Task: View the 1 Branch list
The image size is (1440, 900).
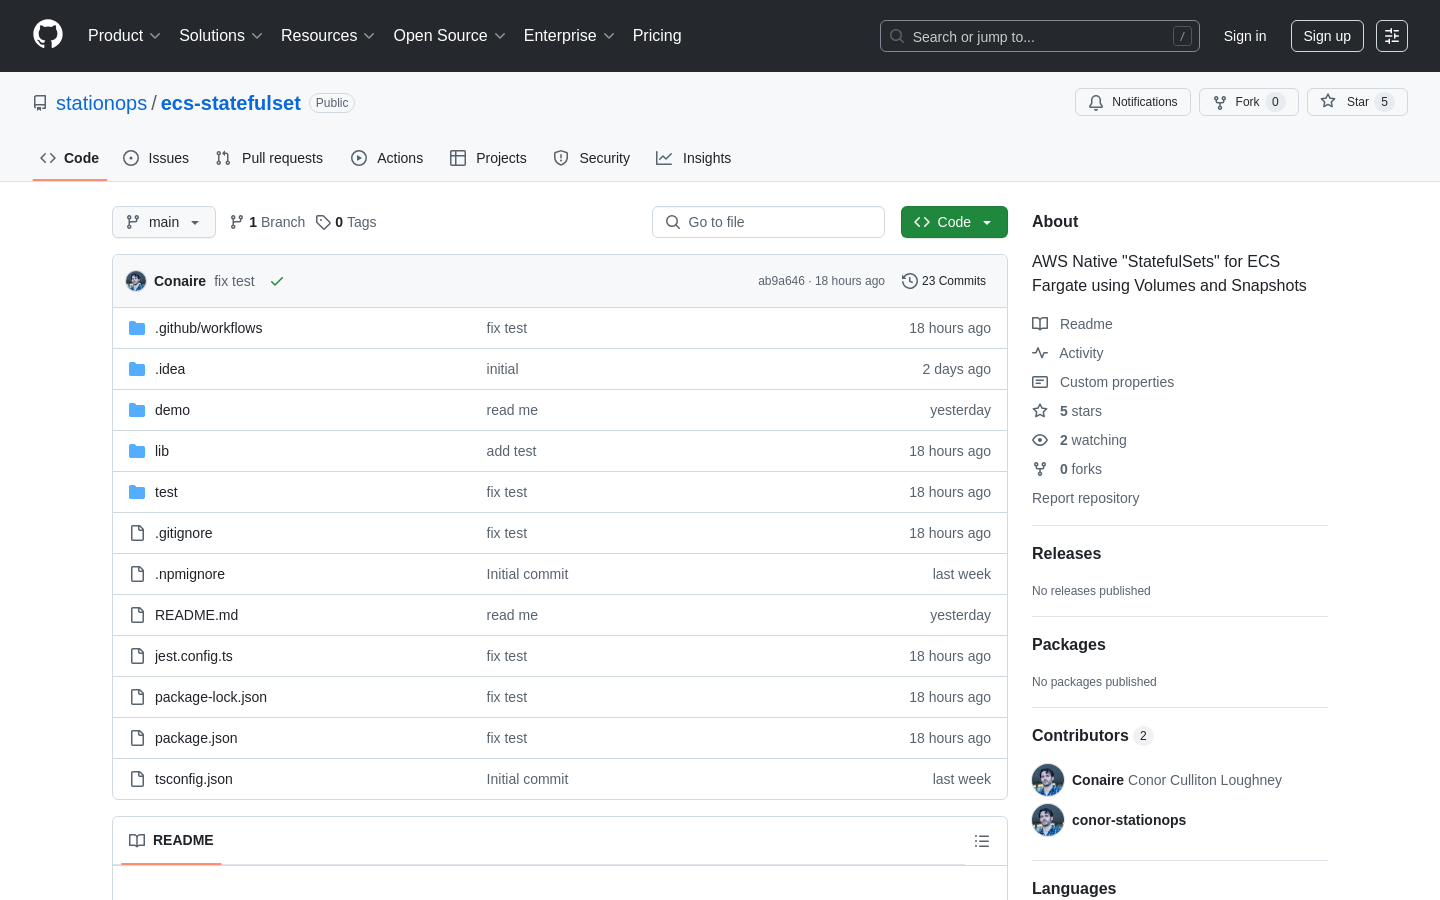Action: pyautogui.click(x=267, y=222)
